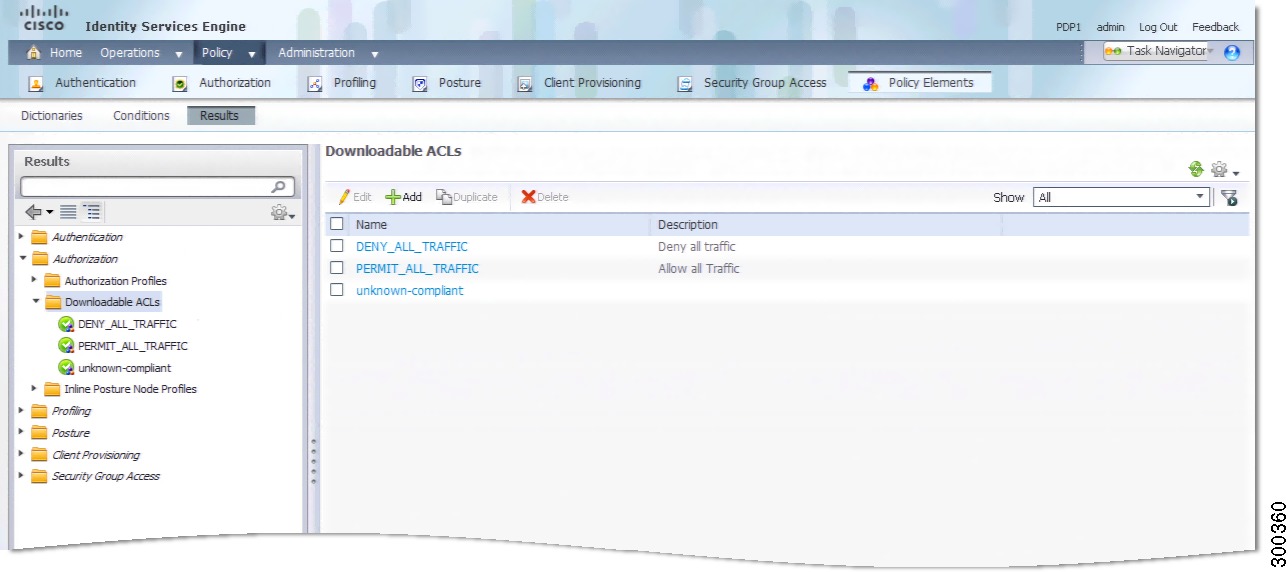Screen dimensions: 1288x572
Task: Open the Client Provisioning icon
Action: pos(525,84)
